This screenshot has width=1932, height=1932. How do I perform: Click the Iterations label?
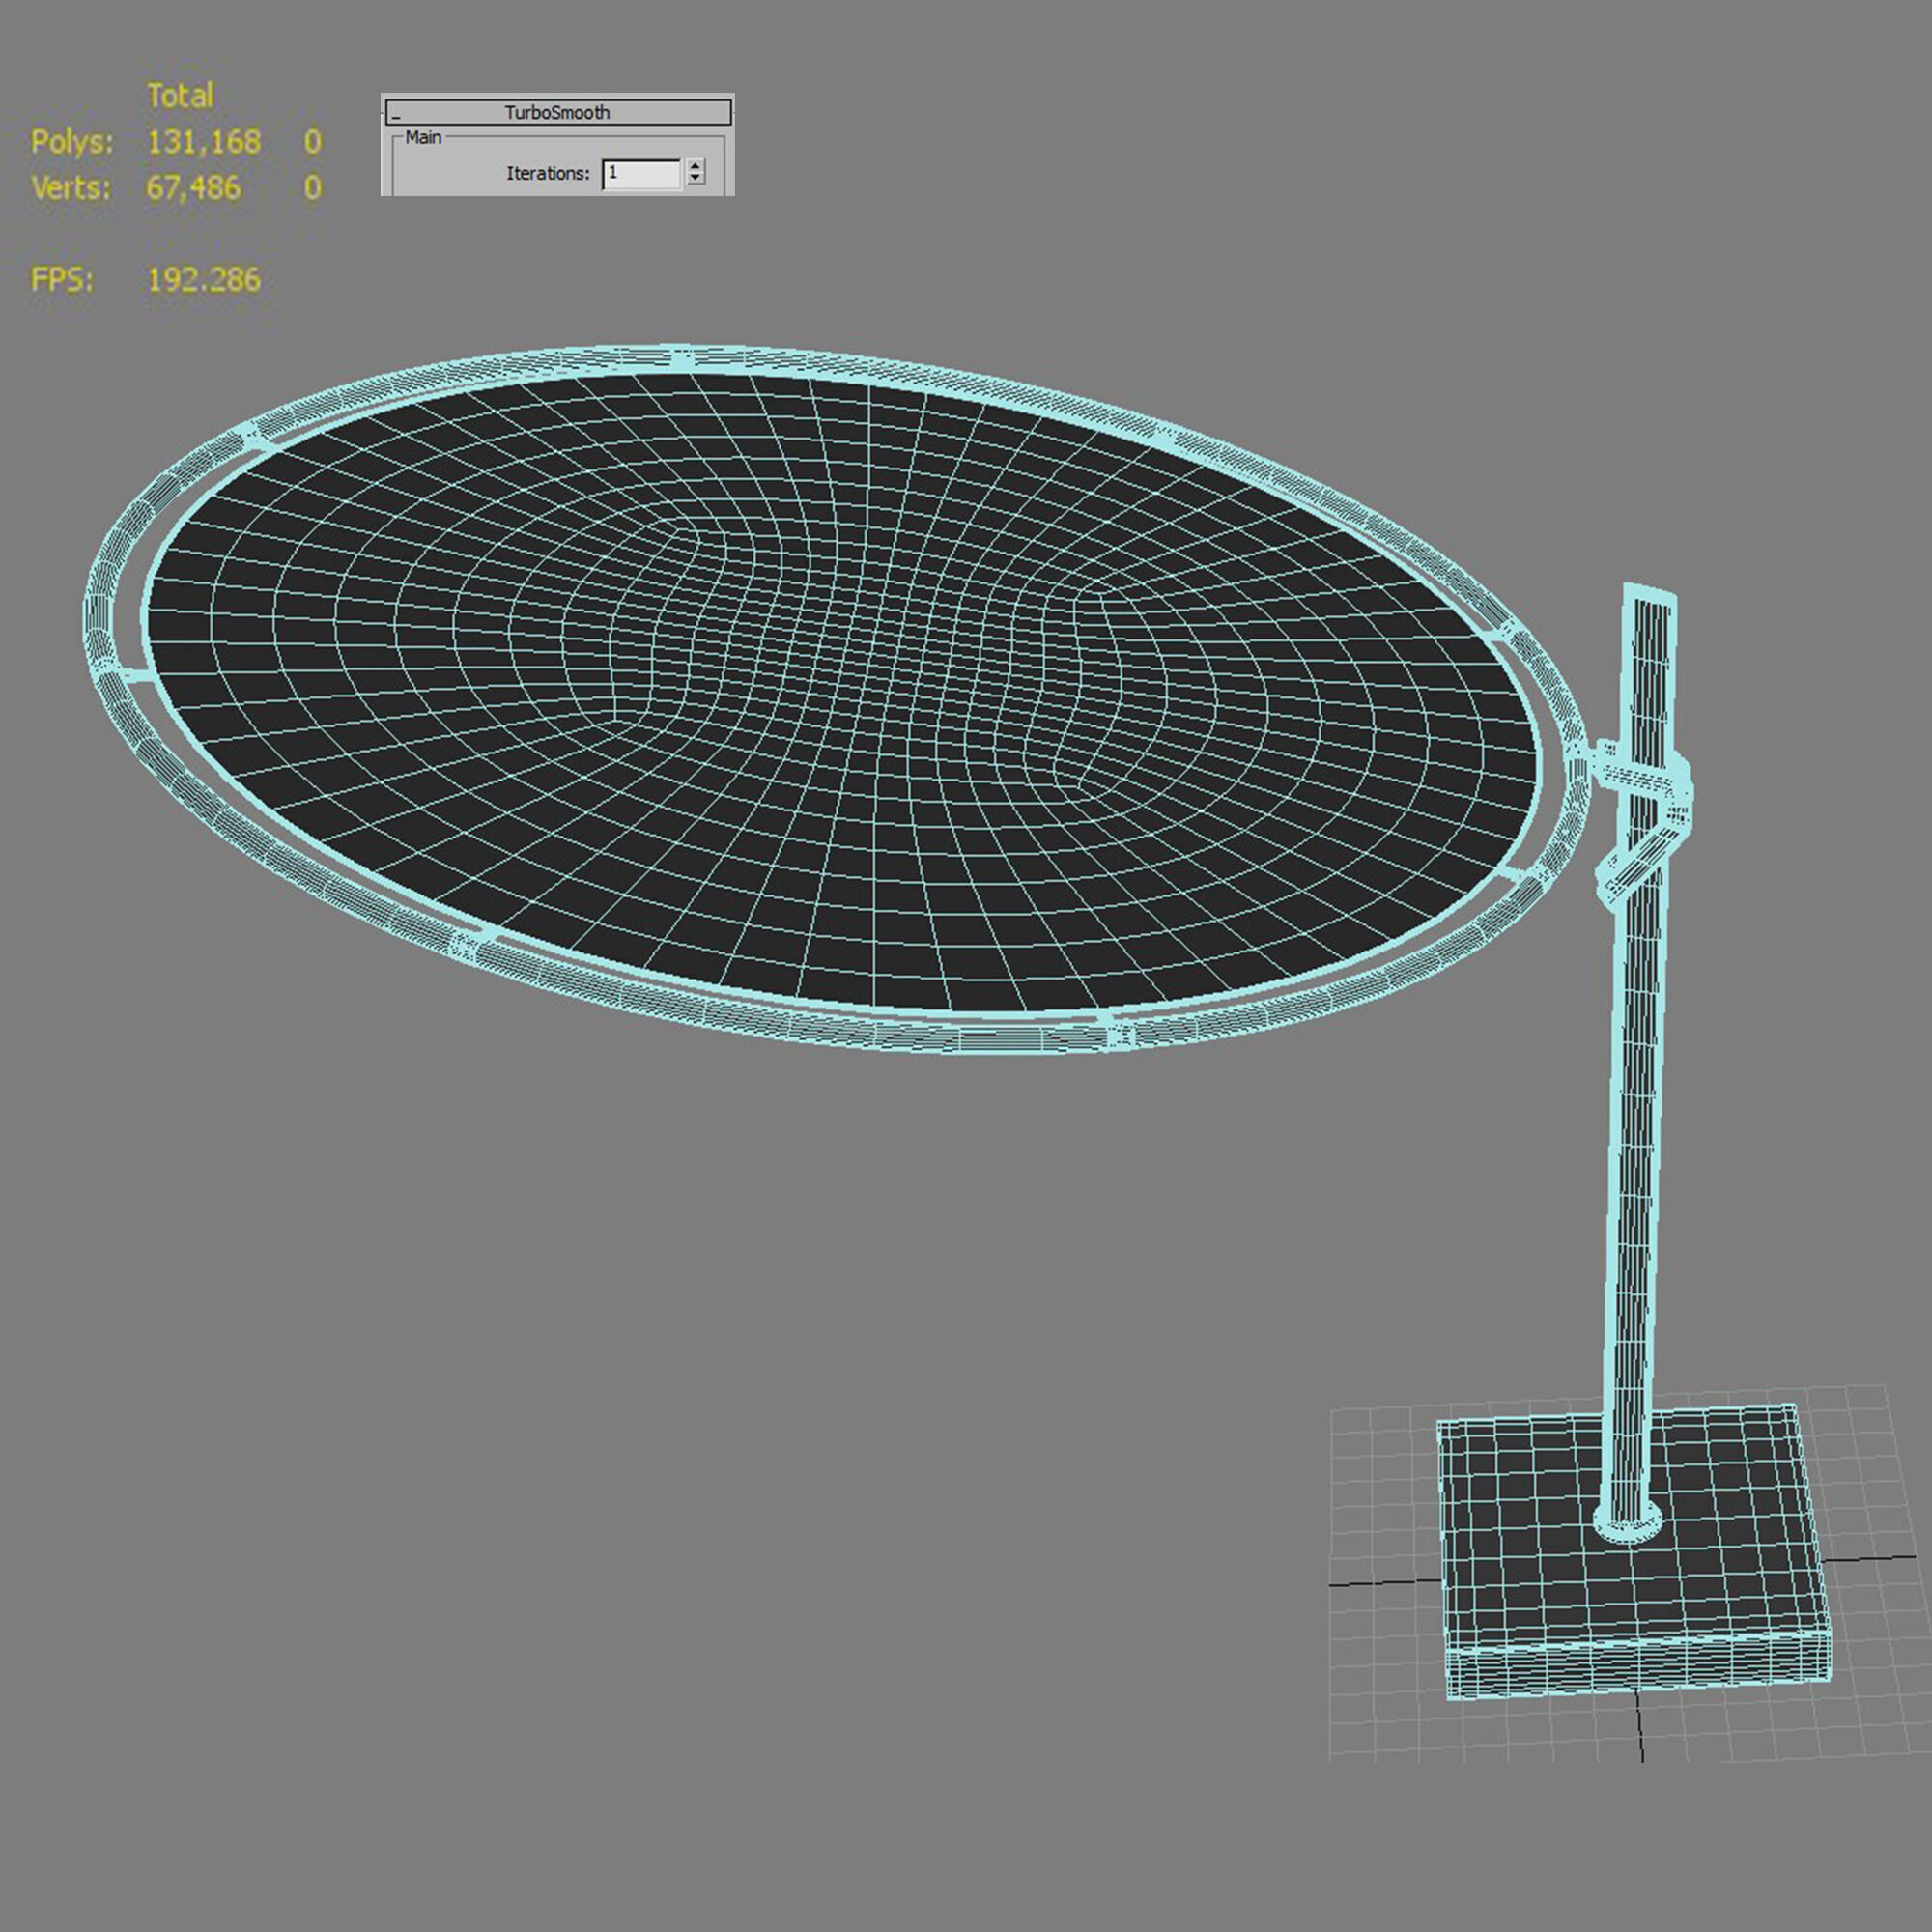548,173
